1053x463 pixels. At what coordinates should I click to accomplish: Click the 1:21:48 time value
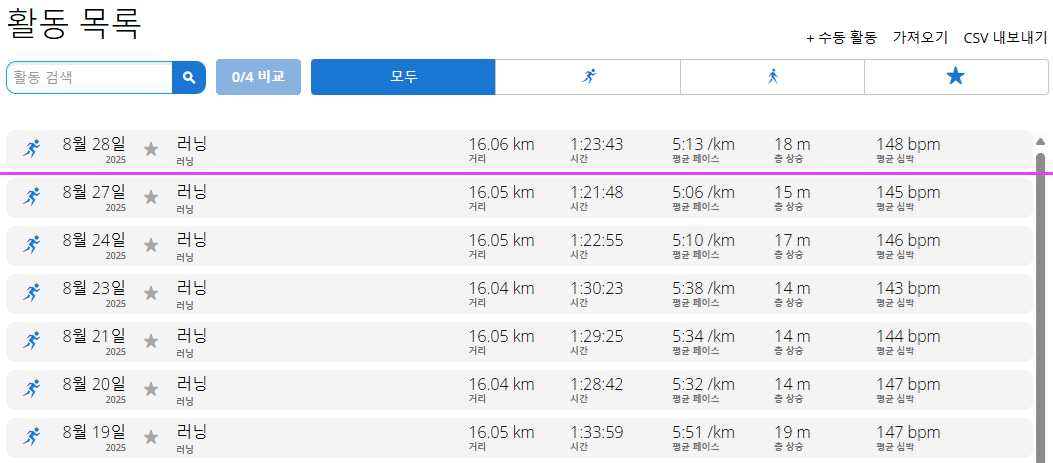pos(597,193)
